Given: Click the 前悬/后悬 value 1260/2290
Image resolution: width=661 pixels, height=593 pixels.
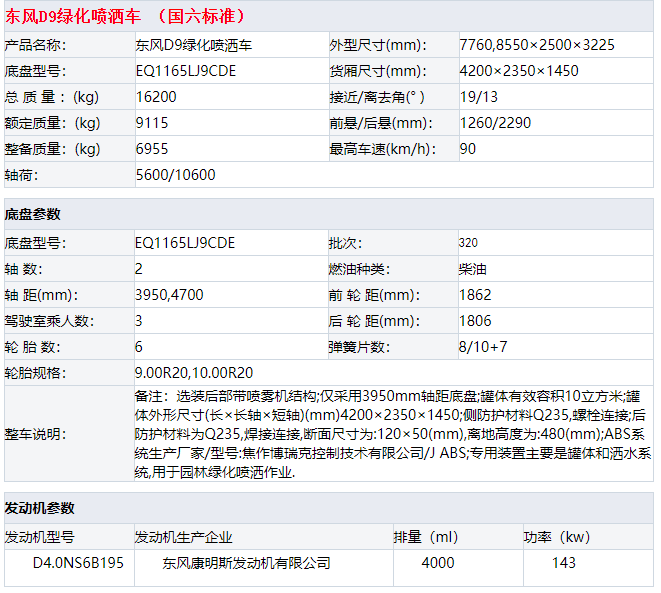Looking at the screenshot, I should click(495, 123).
